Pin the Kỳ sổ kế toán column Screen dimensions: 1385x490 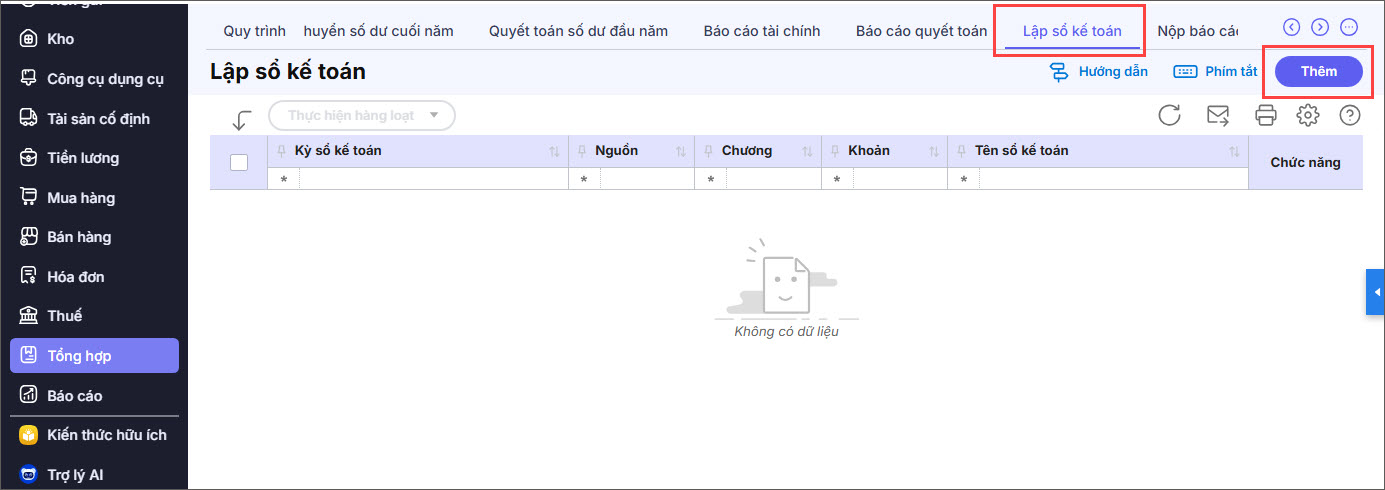281,151
